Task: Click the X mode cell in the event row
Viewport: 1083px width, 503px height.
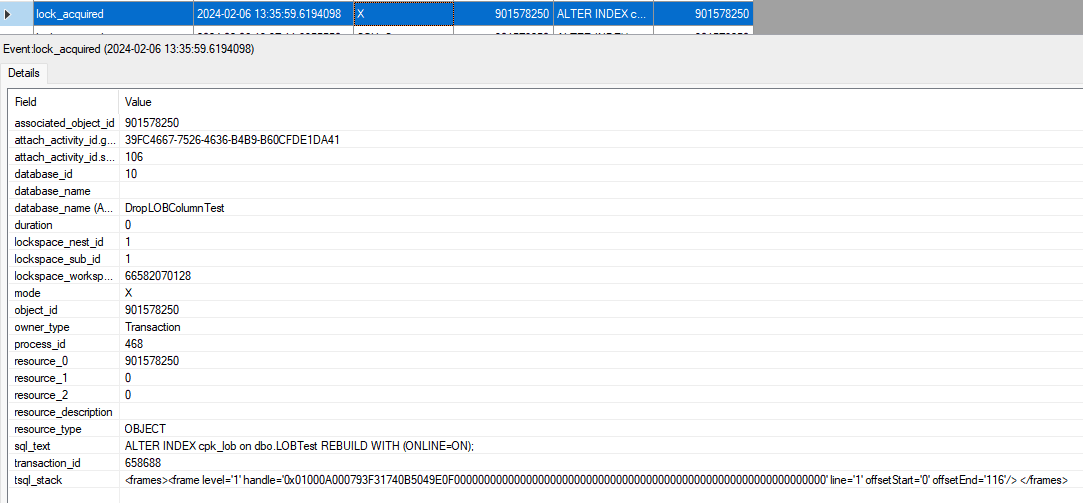Action: (x=402, y=14)
